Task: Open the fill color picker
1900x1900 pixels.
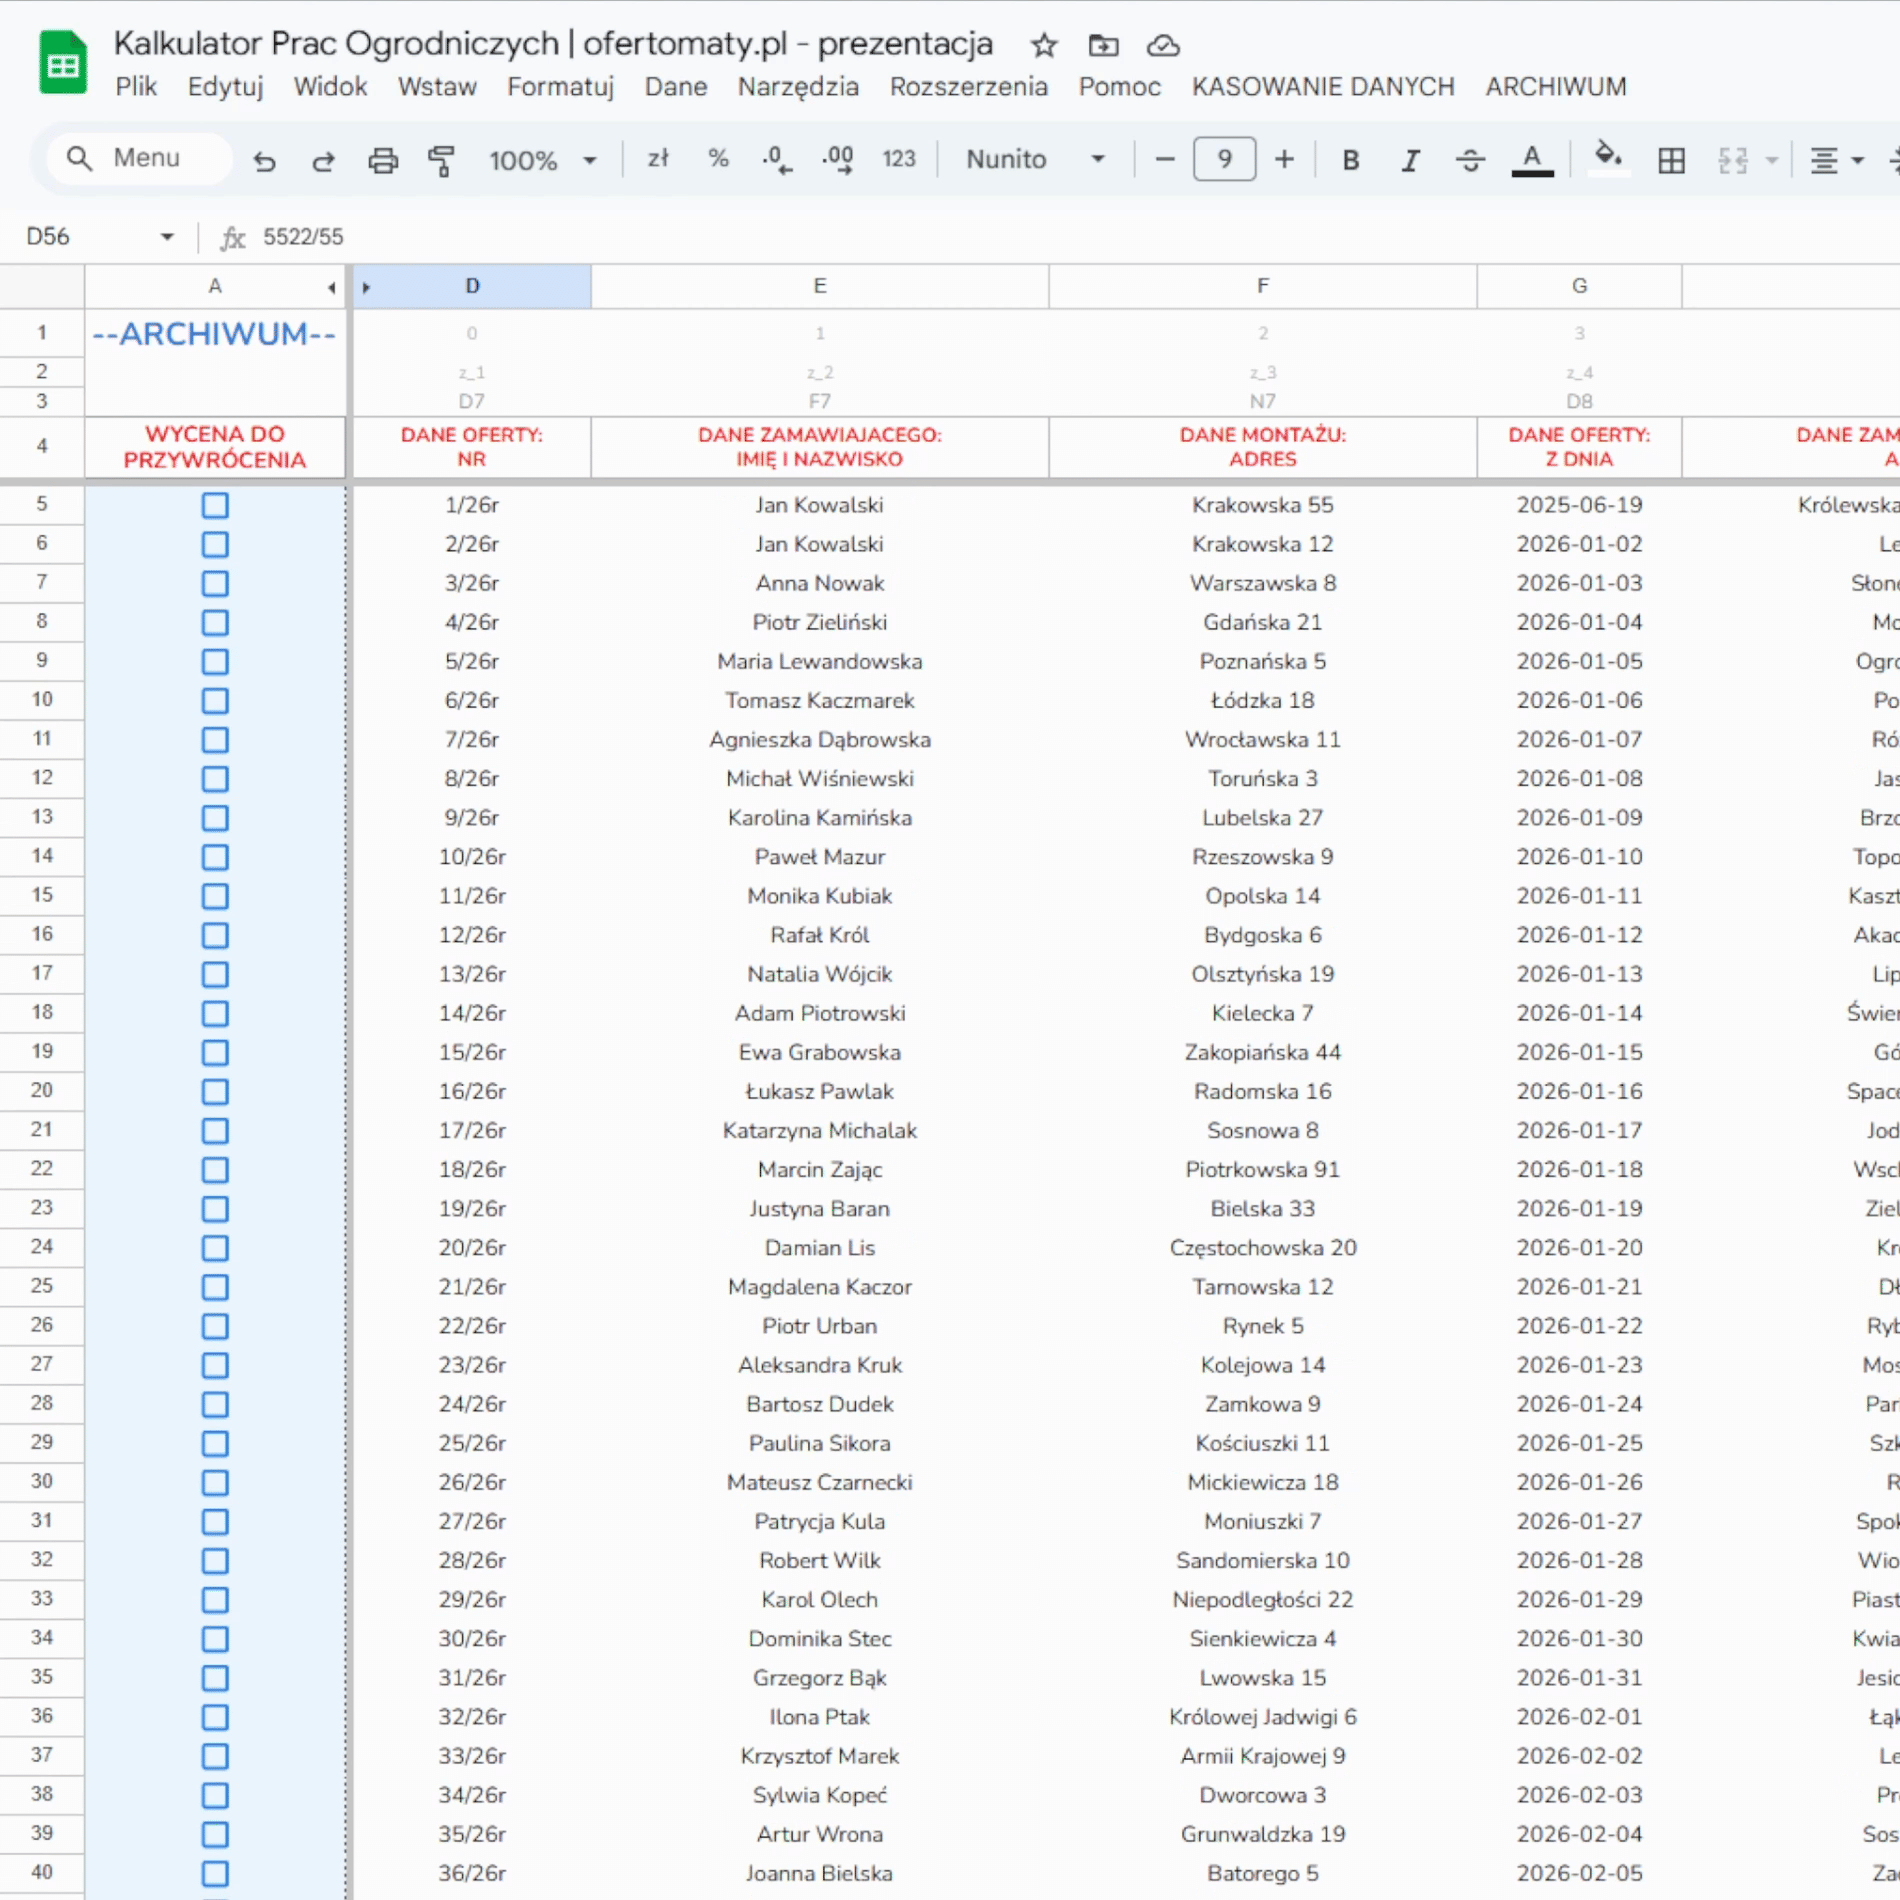Action: coord(1607,158)
